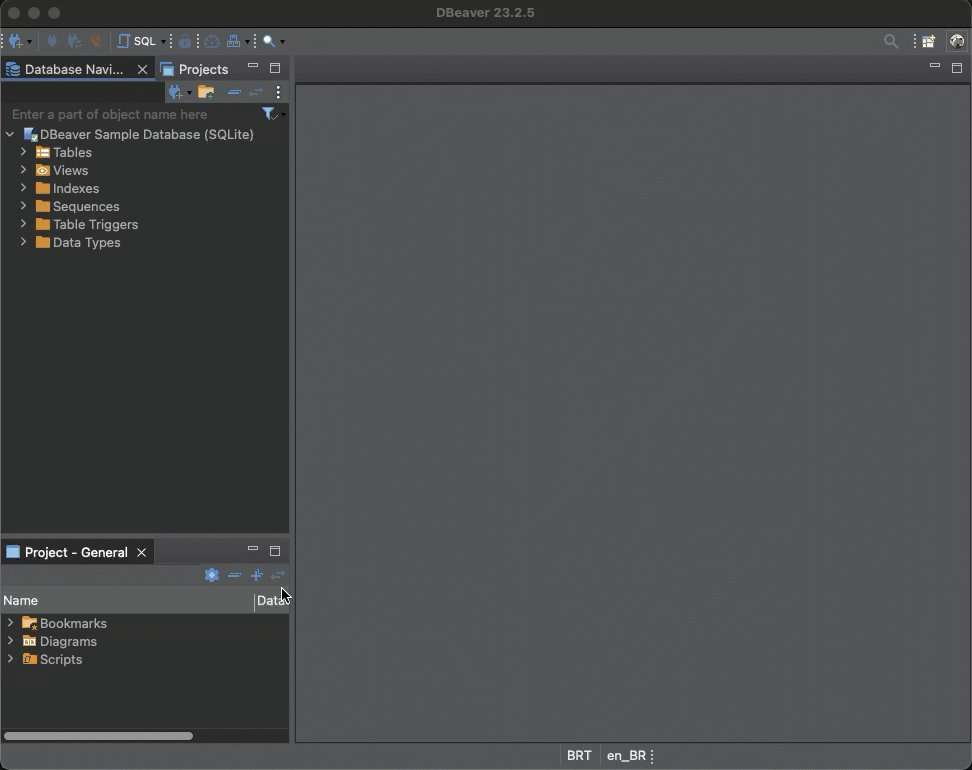Open dropdown arrow next to SQL button
The height and width of the screenshot is (770, 972).
pos(164,42)
